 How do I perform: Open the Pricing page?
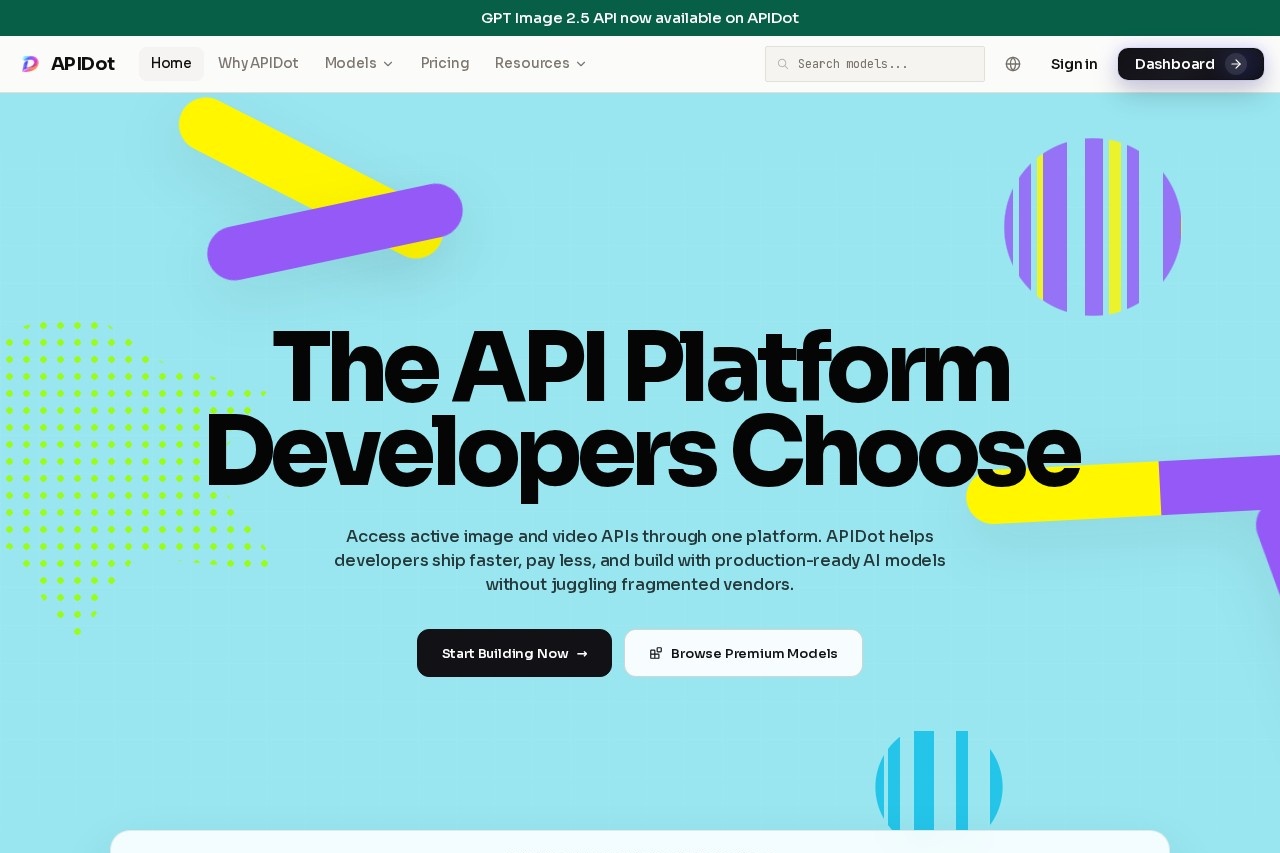click(445, 64)
